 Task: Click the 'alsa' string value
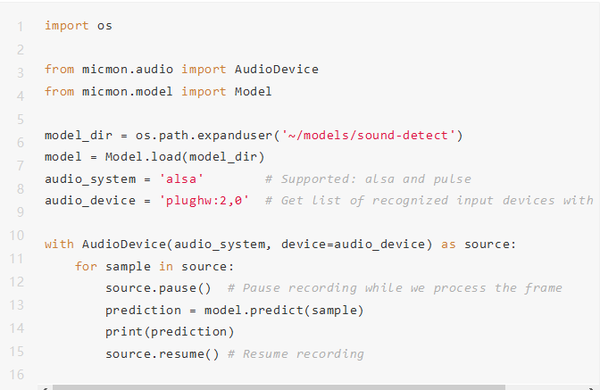(x=181, y=179)
